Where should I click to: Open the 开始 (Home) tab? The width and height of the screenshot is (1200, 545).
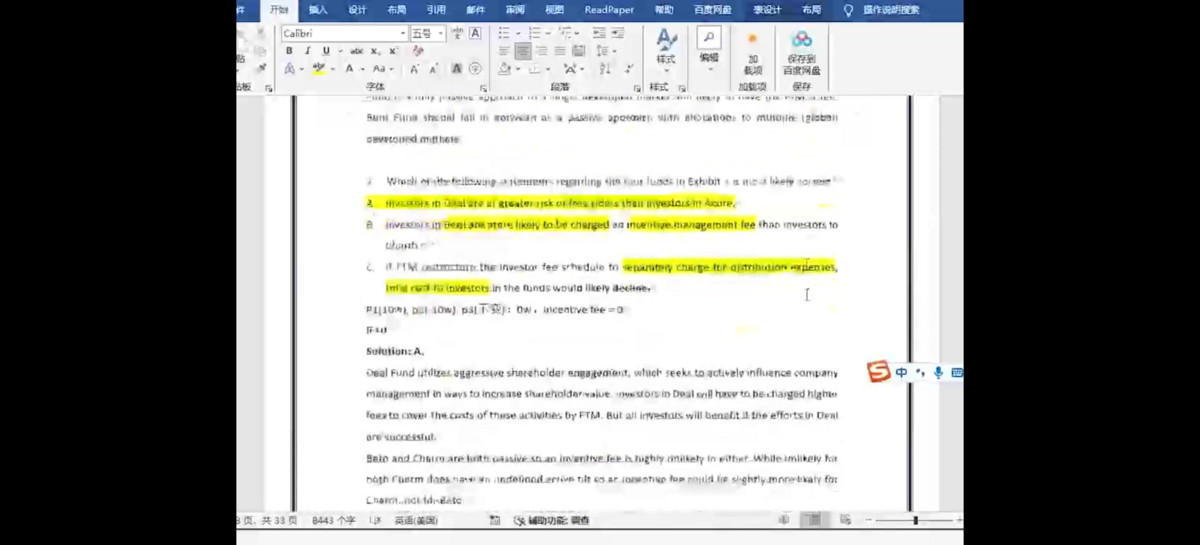(x=279, y=10)
